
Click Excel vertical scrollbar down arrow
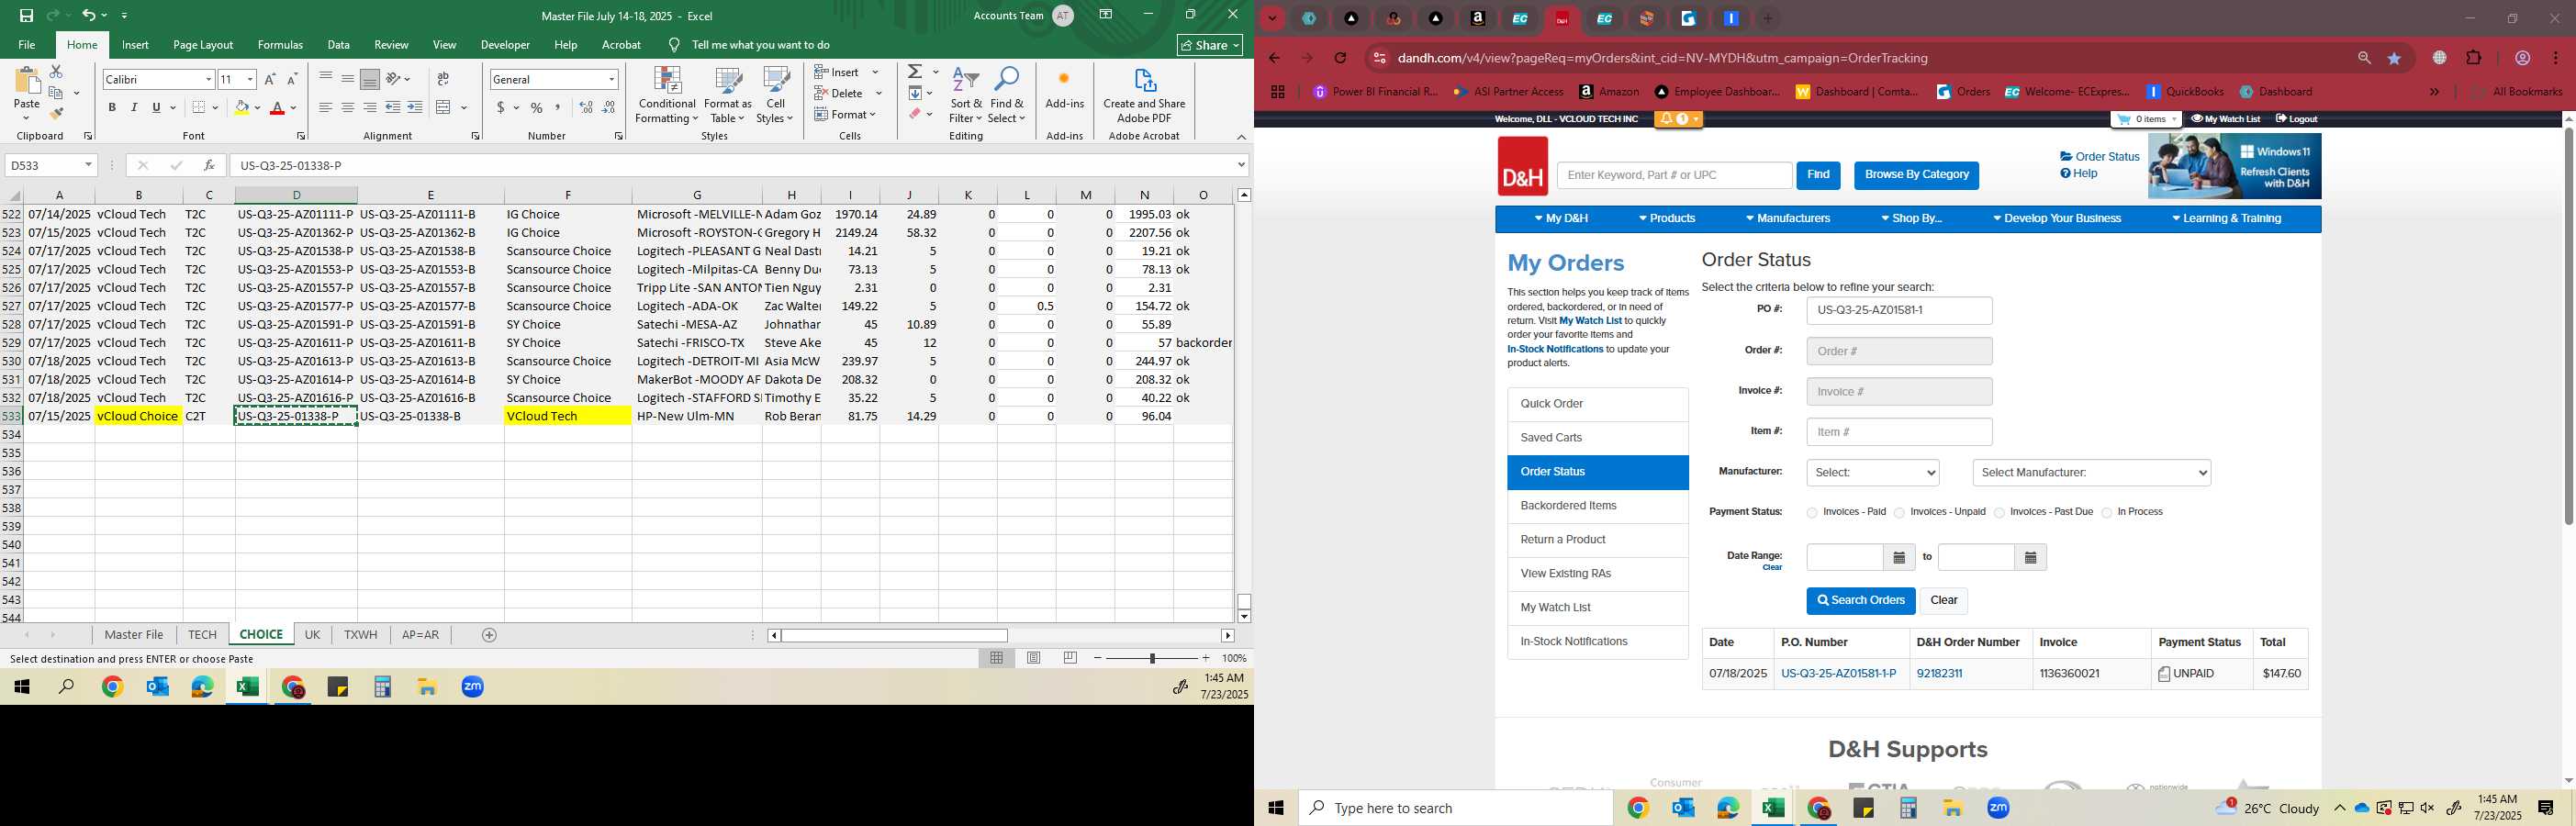coord(1244,616)
